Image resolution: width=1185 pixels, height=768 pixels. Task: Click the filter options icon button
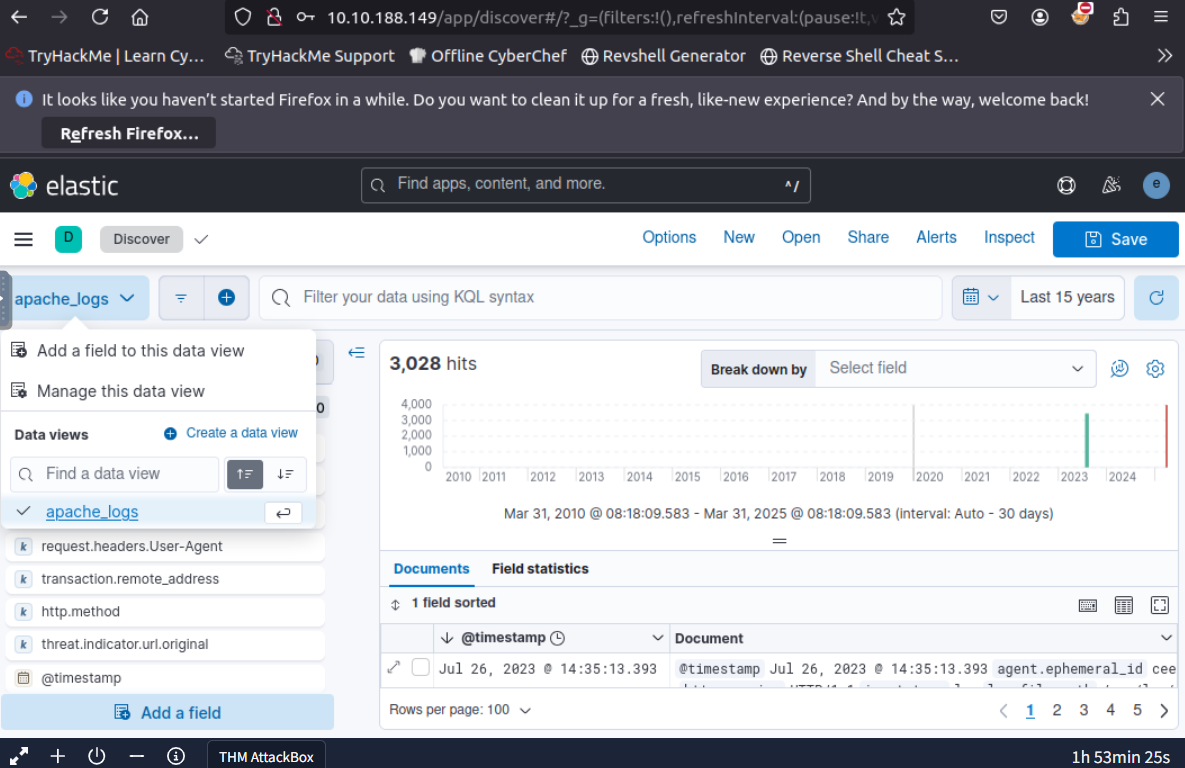click(x=181, y=298)
